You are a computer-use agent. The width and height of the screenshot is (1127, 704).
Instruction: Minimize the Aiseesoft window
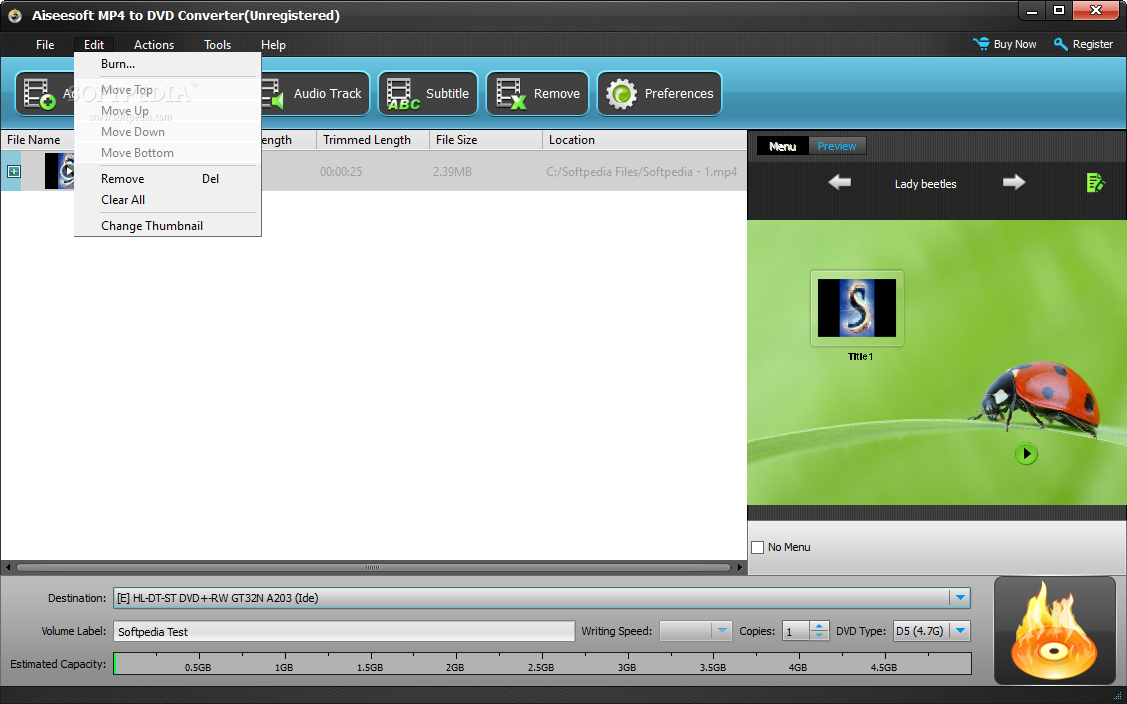pos(1033,11)
